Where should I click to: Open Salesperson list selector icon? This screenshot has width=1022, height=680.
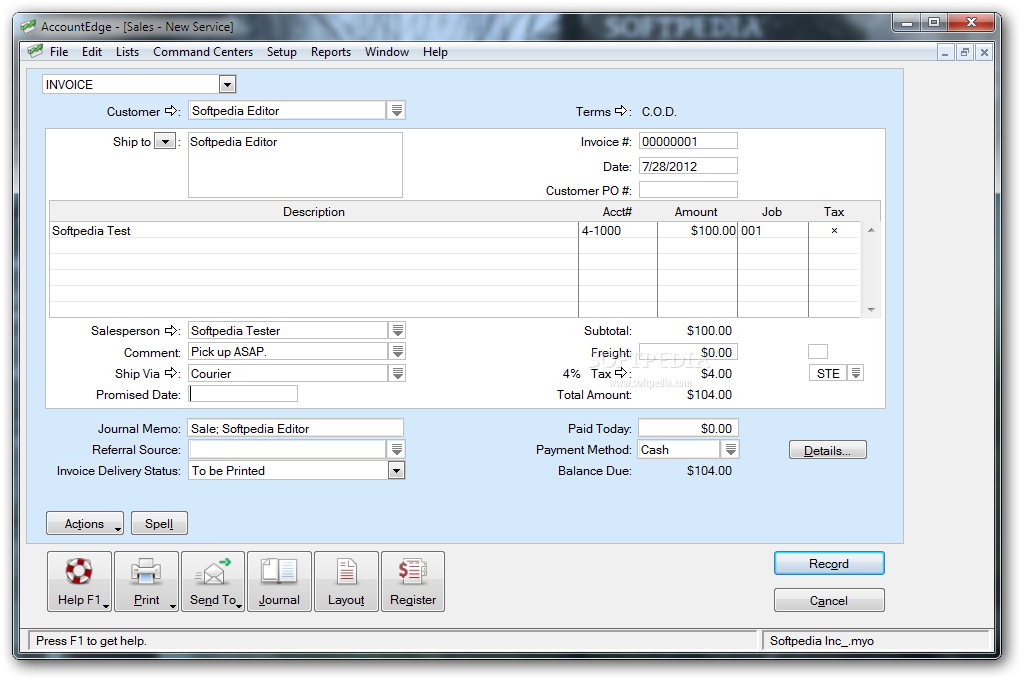click(x=397, y=330)
